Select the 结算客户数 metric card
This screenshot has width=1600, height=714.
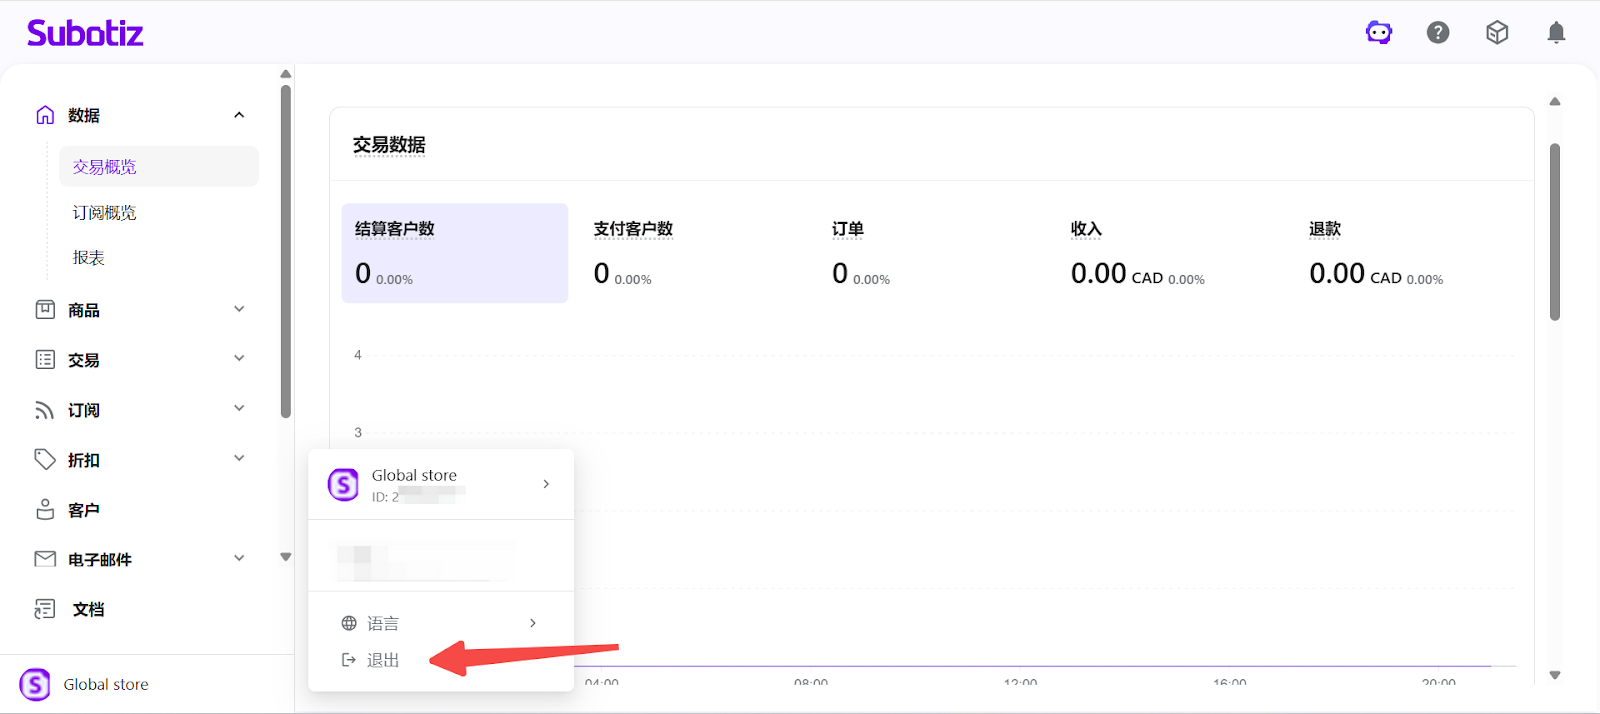(x=454, y=253)
